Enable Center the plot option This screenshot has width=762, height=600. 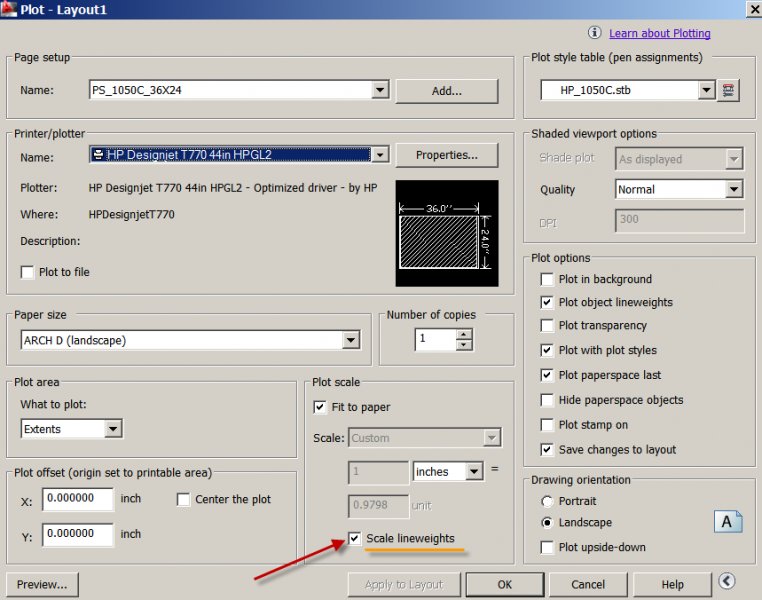183,499
